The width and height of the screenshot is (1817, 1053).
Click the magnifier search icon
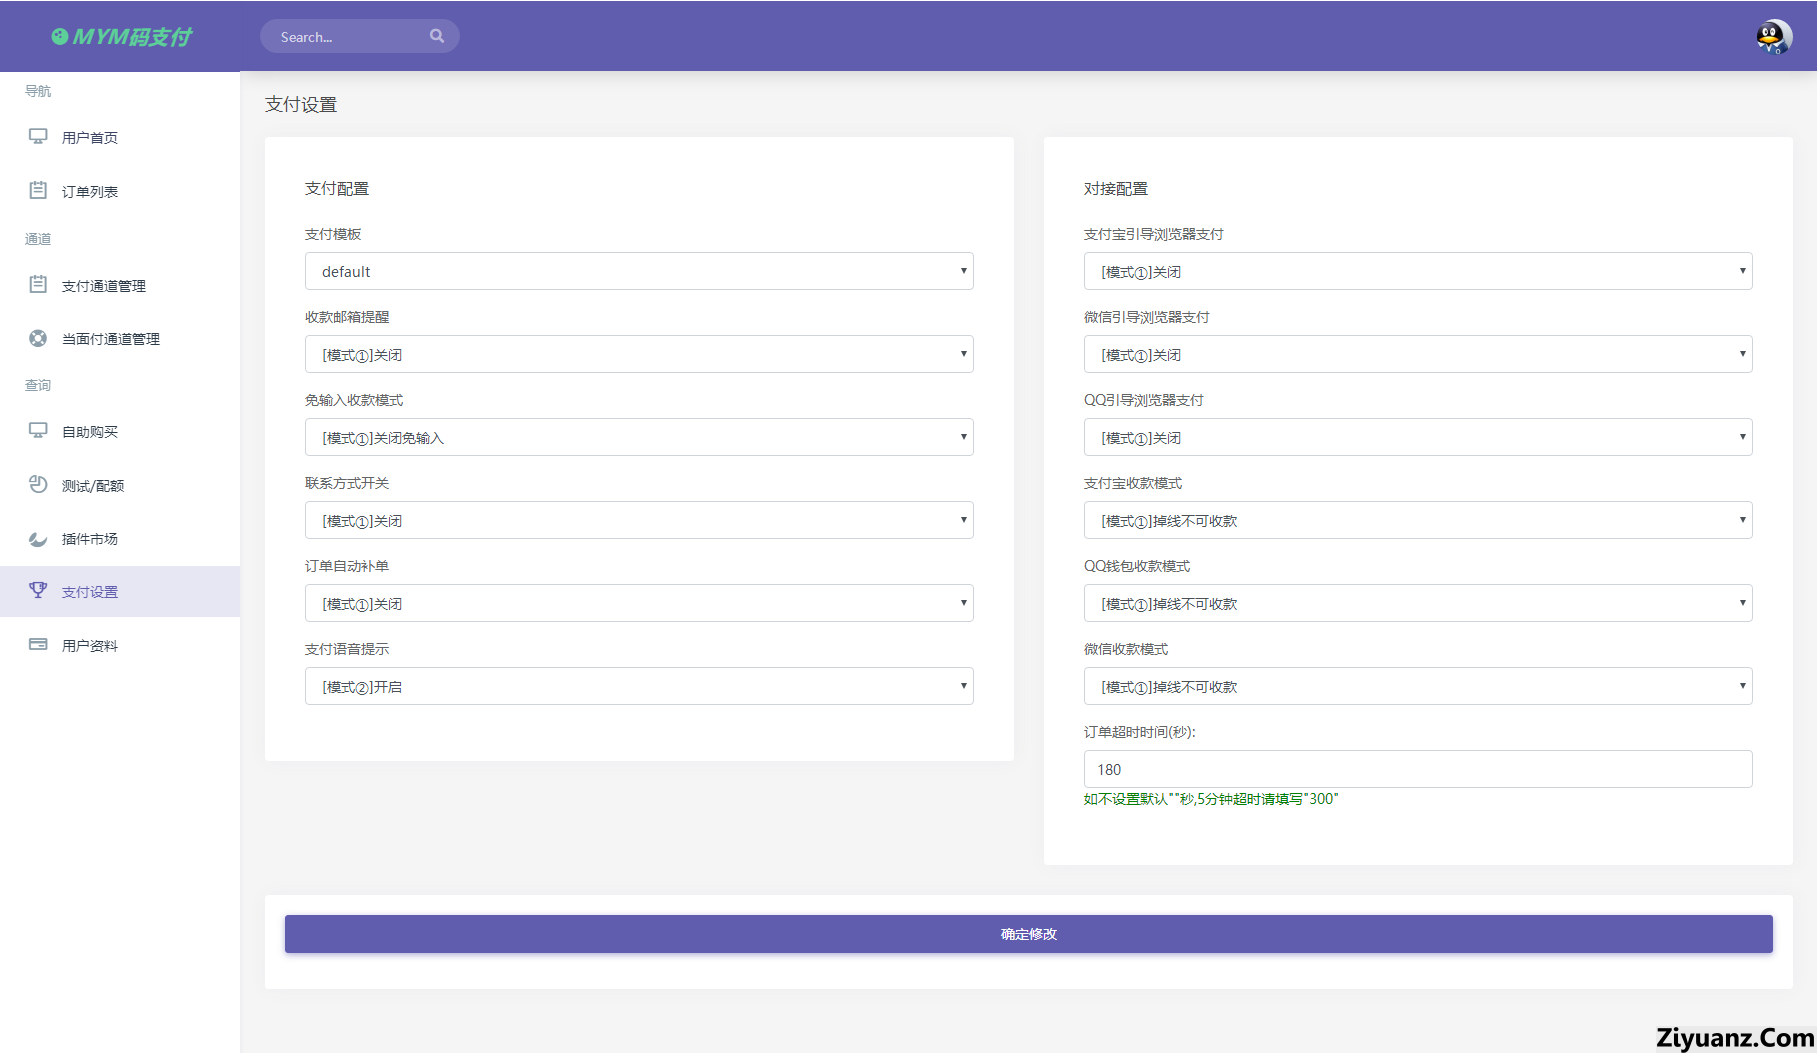437,36
